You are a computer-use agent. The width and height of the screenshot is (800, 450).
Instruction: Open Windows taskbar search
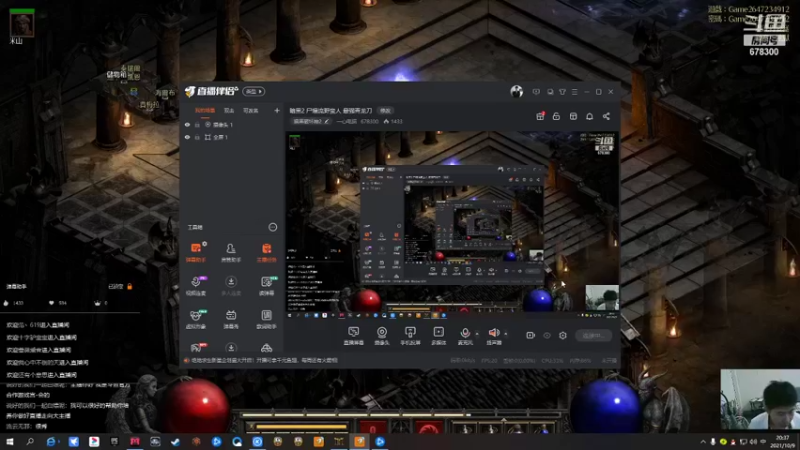pos(30,442)
